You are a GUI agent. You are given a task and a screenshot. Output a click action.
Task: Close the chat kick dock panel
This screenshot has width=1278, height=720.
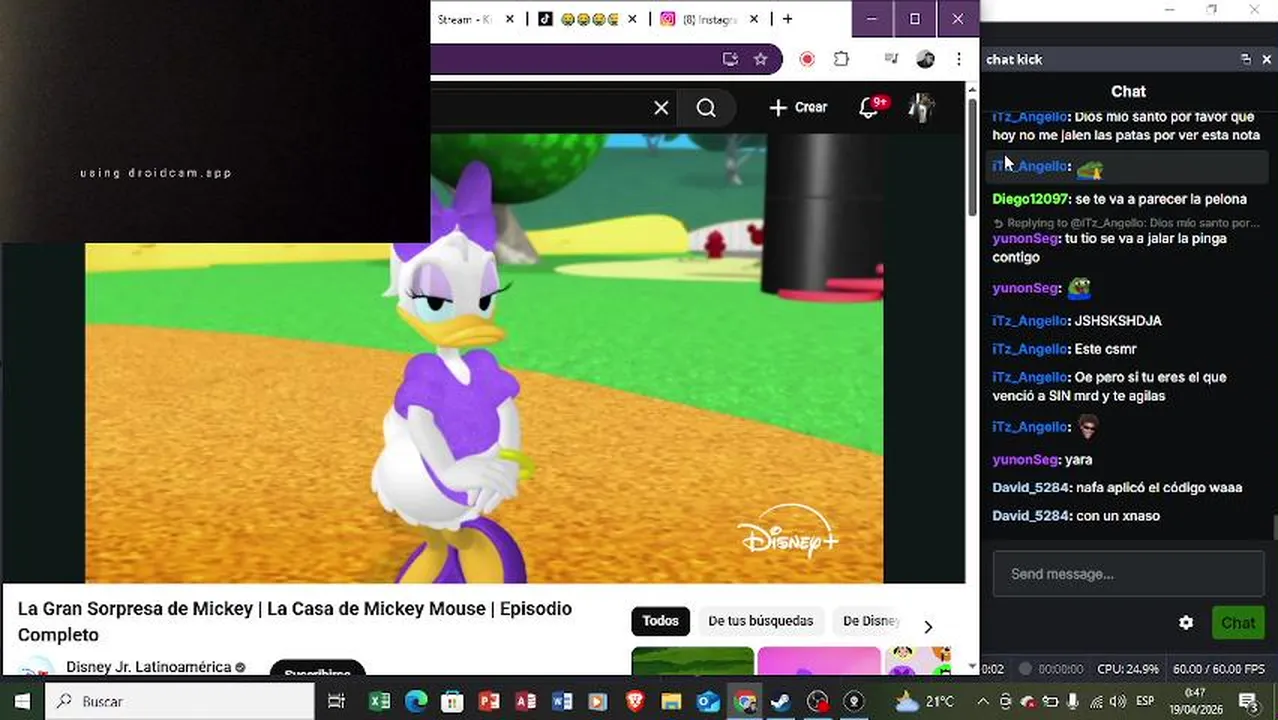pyautogui.click(x=1266, y=59)
